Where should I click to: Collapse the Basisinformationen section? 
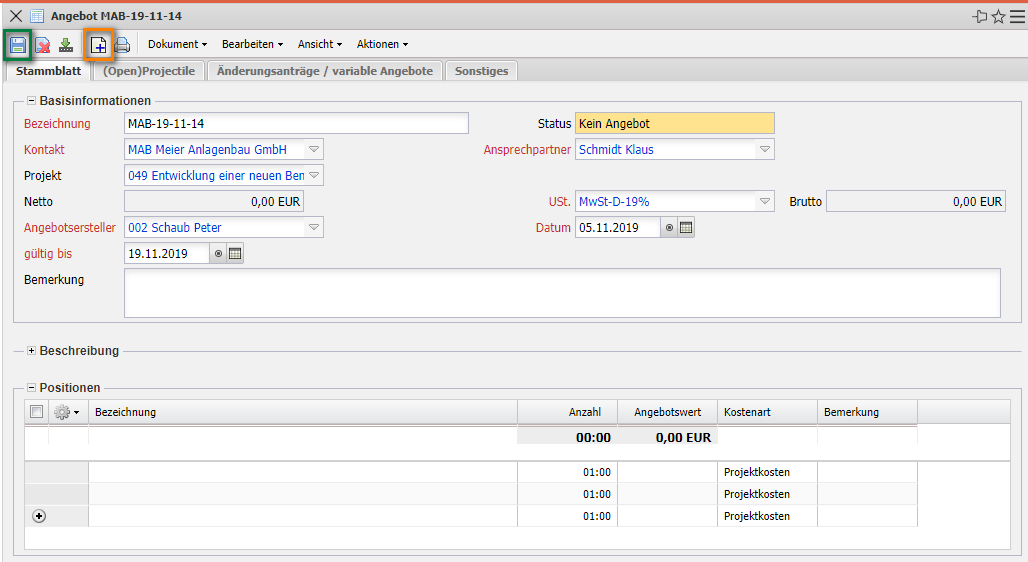coord(31,100)
